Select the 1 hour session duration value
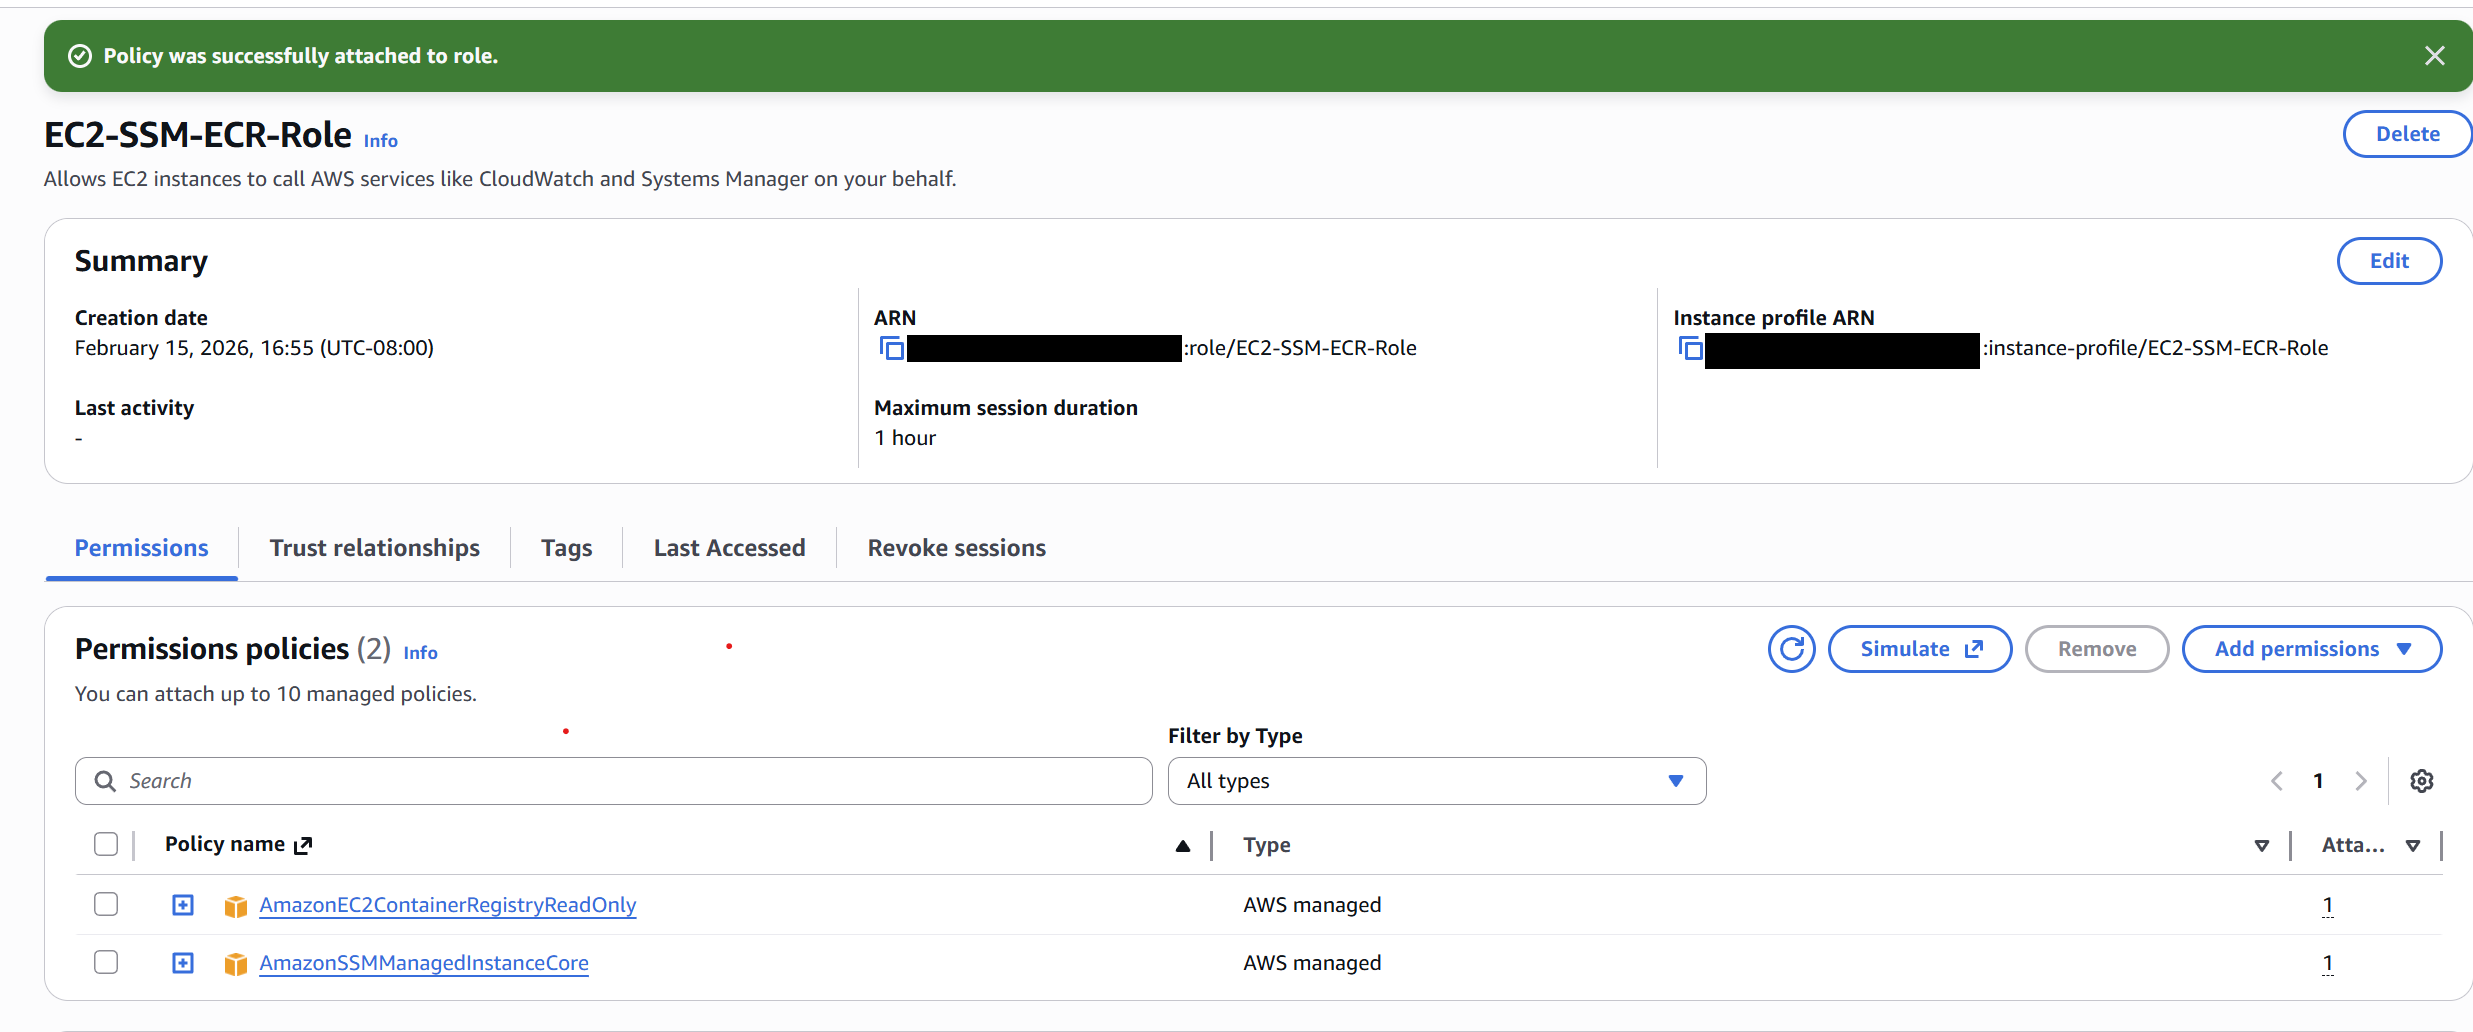 pos(905,438)
